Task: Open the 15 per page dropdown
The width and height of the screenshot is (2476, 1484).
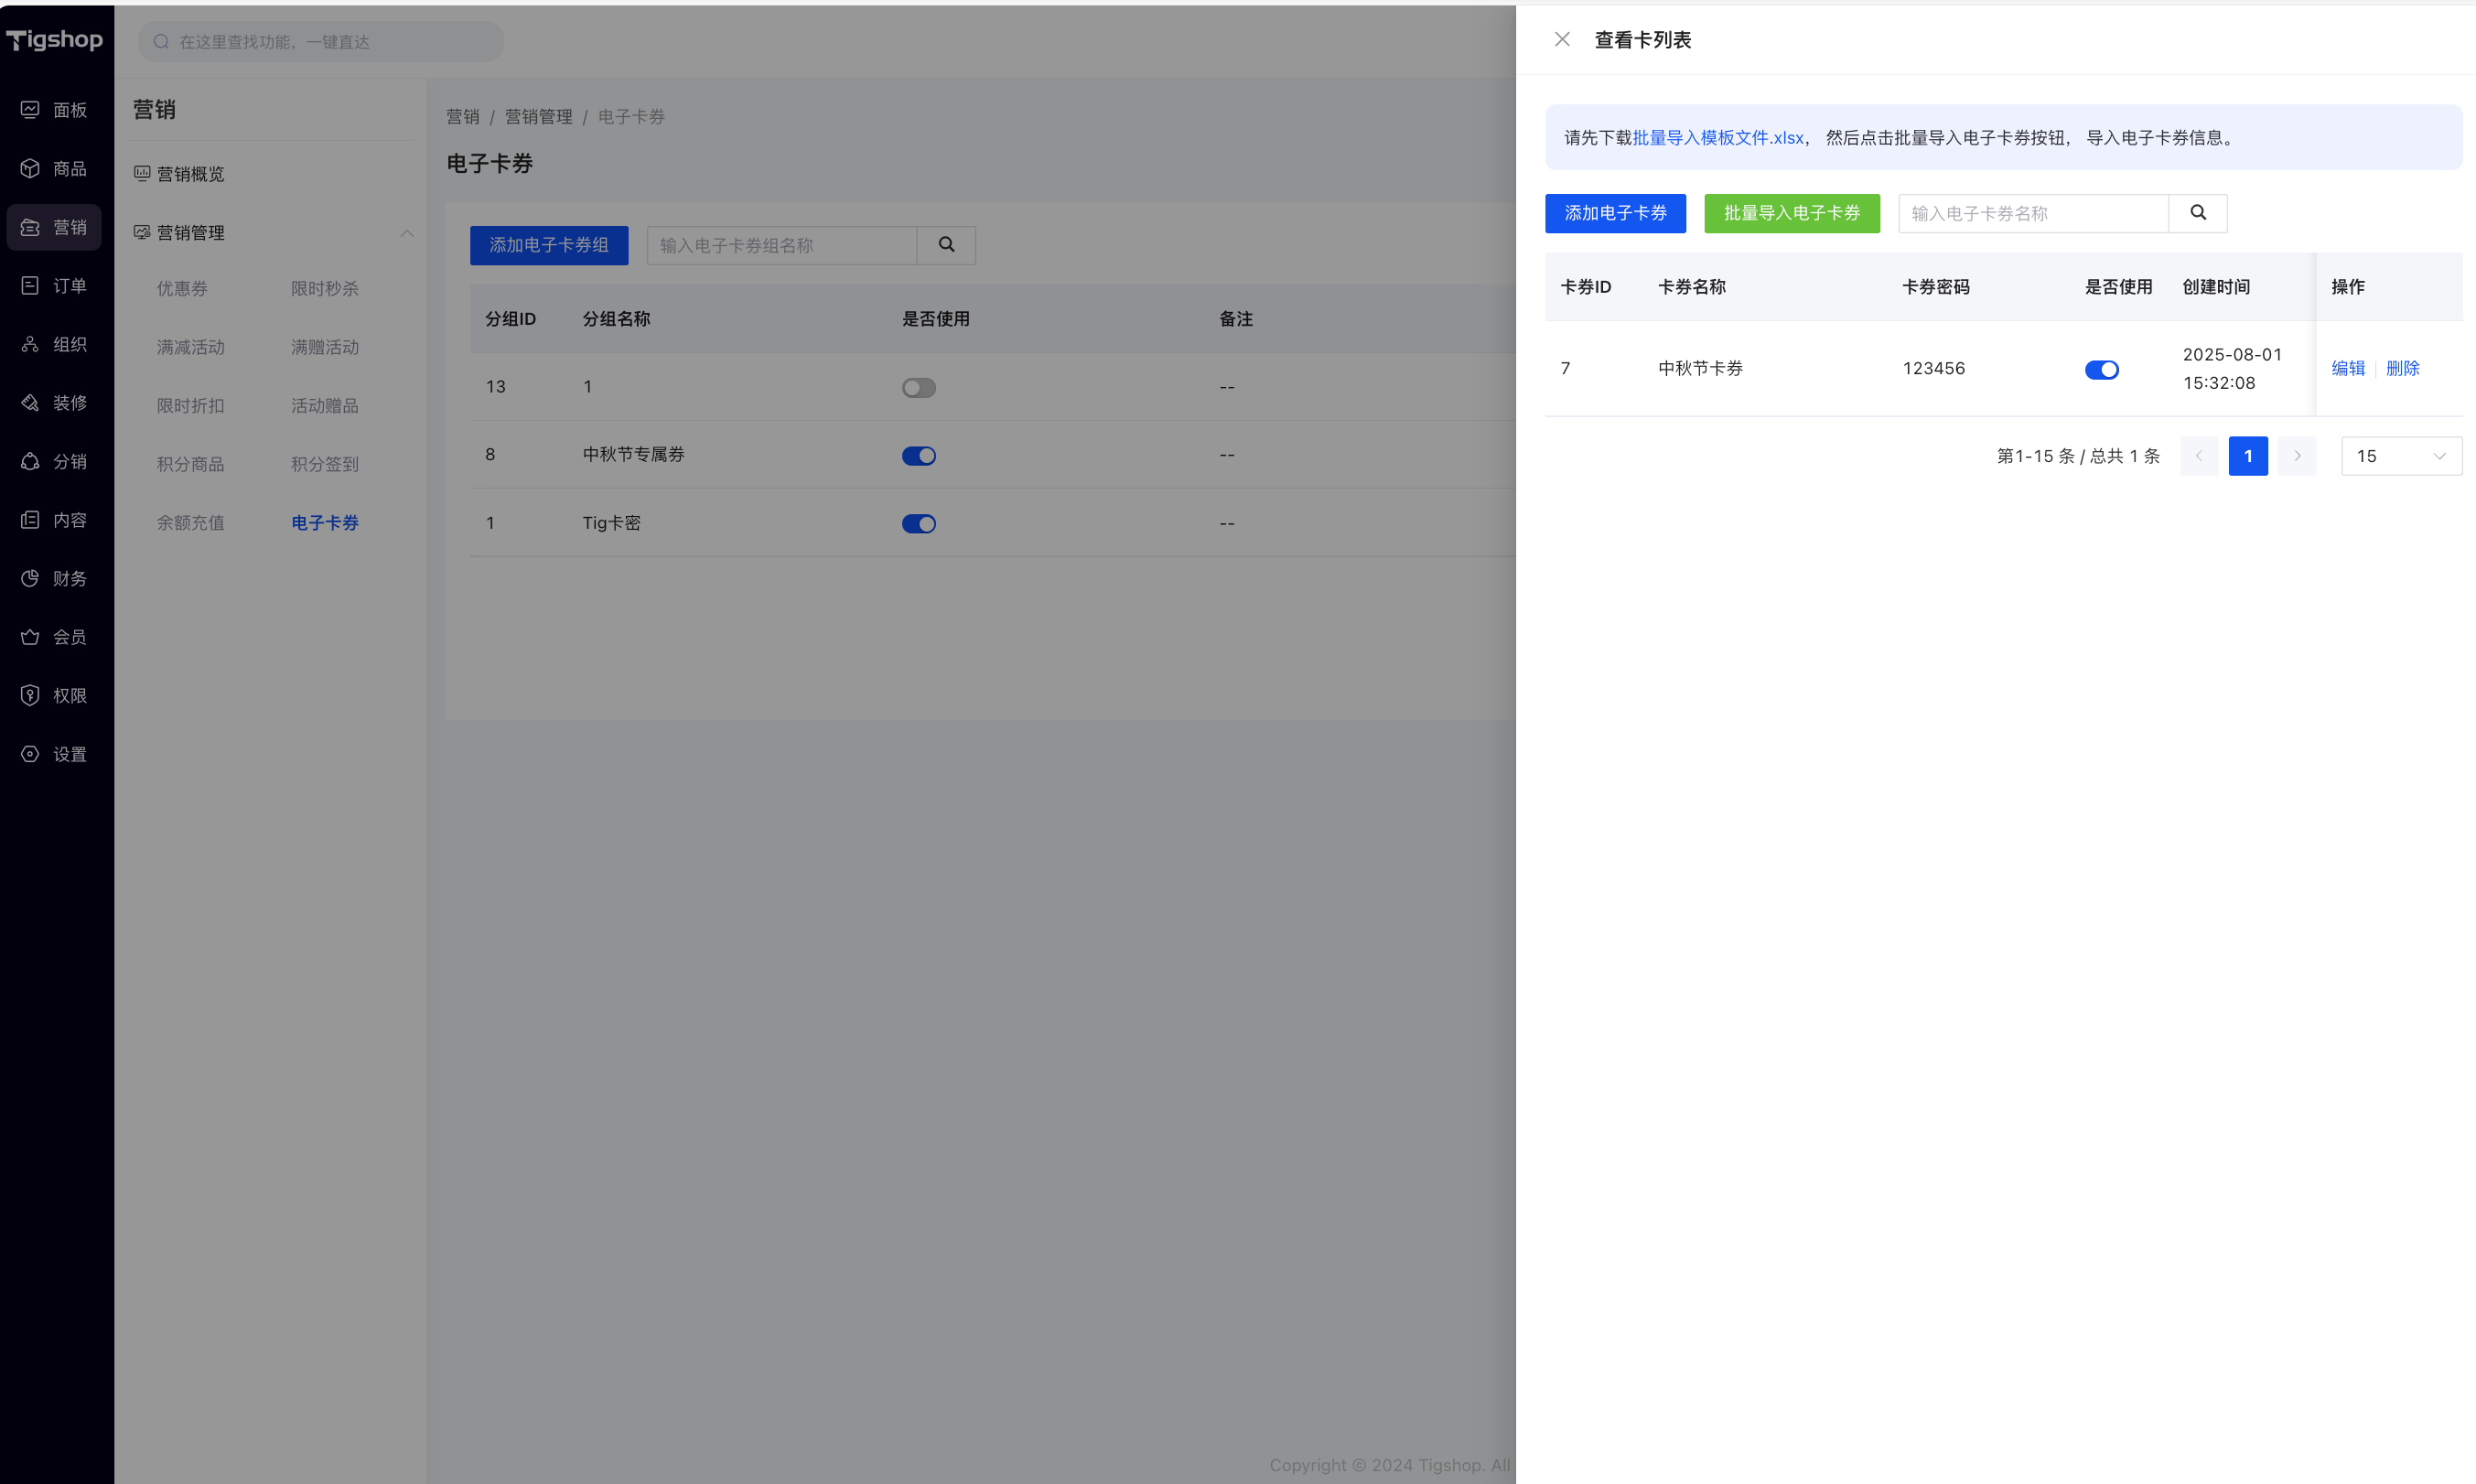Action: click(x=2400, y=456)
